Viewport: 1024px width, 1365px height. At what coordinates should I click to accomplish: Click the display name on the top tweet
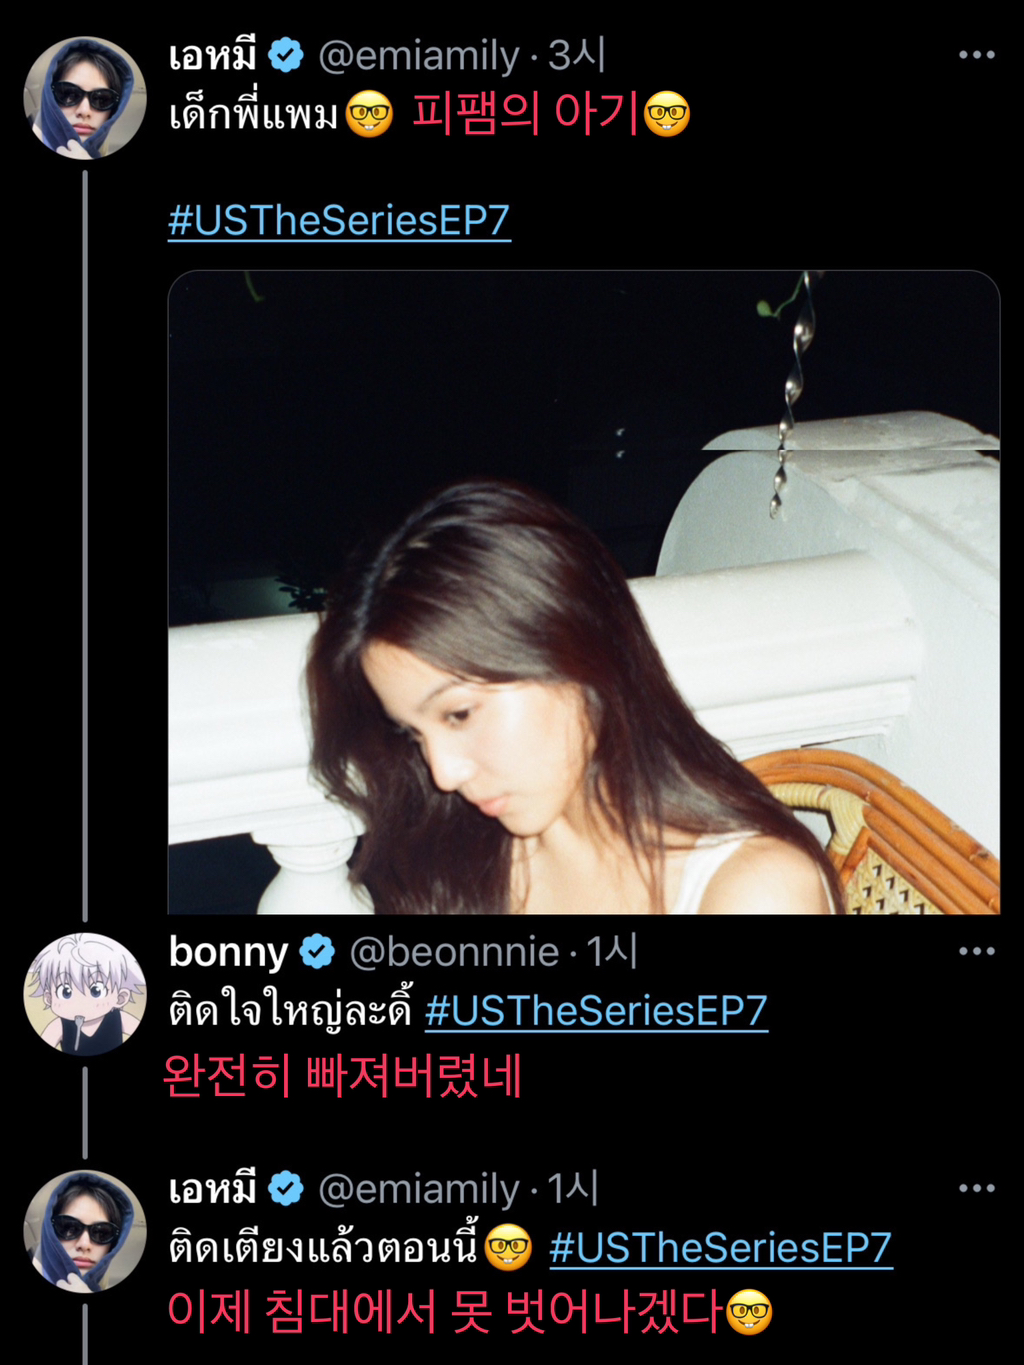point(212,55)
